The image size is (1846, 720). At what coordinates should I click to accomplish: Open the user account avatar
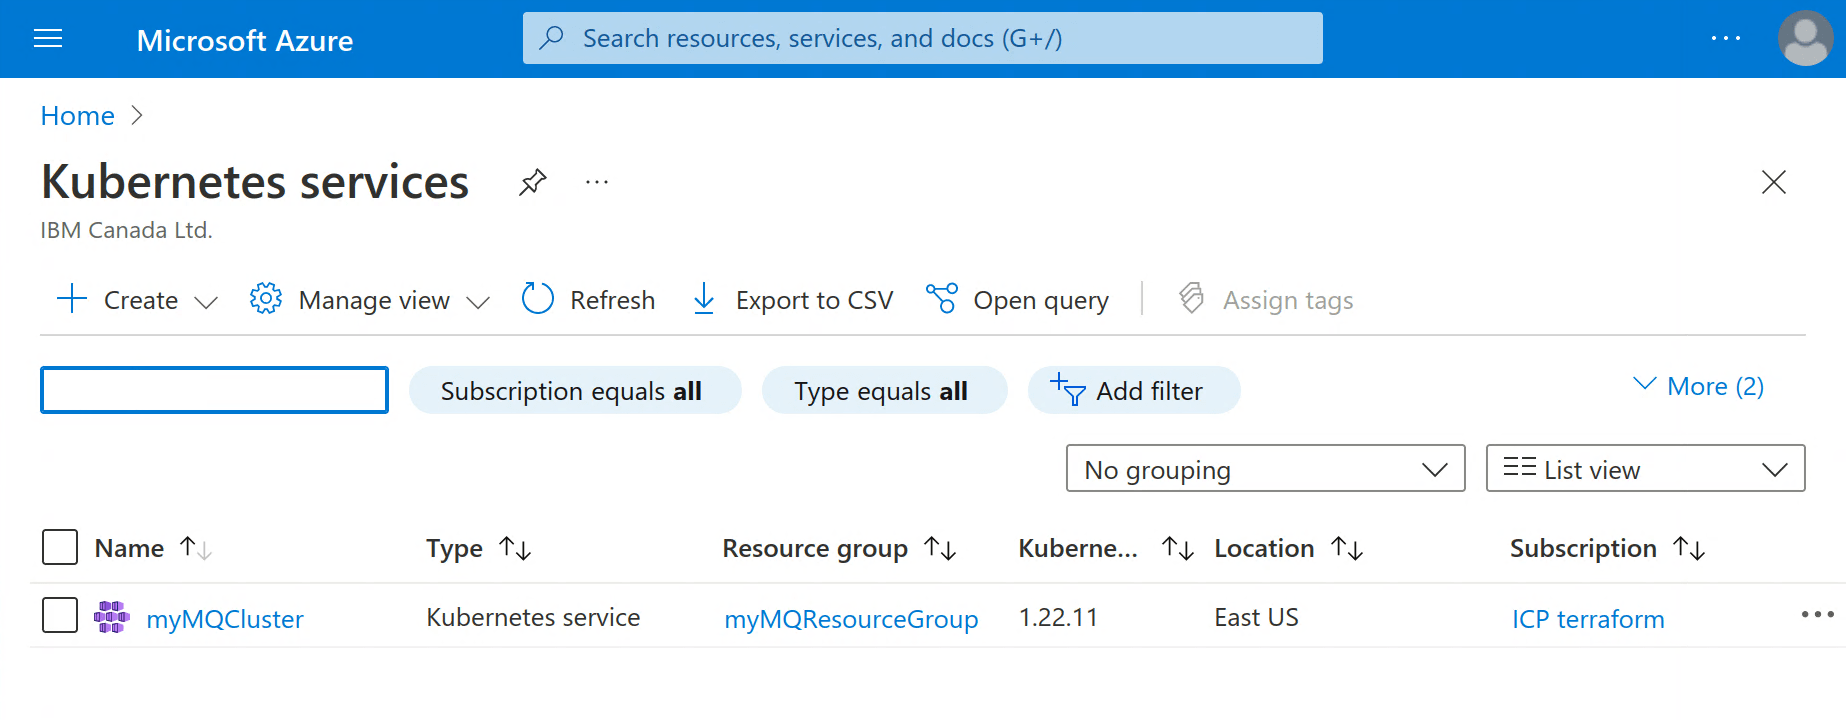1805,38
